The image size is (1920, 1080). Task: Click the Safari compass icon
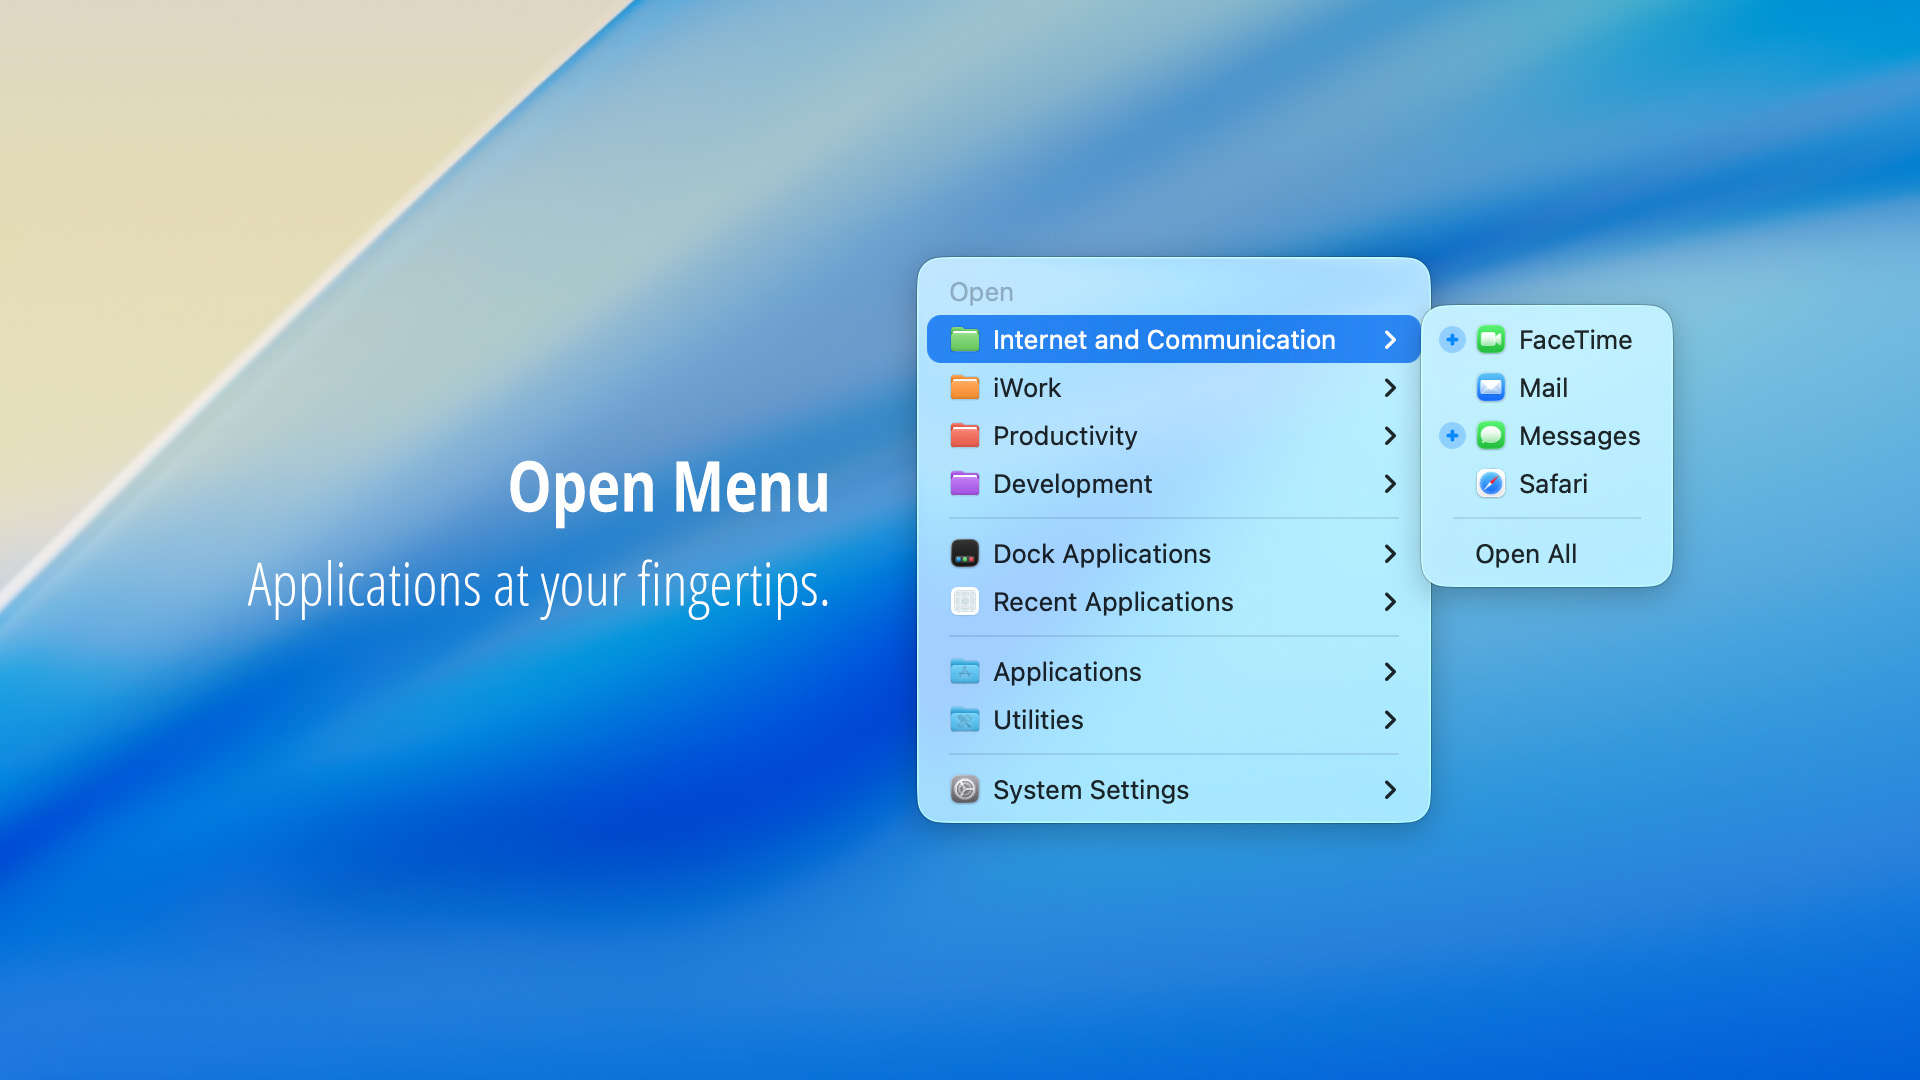tap(1491, 484)
